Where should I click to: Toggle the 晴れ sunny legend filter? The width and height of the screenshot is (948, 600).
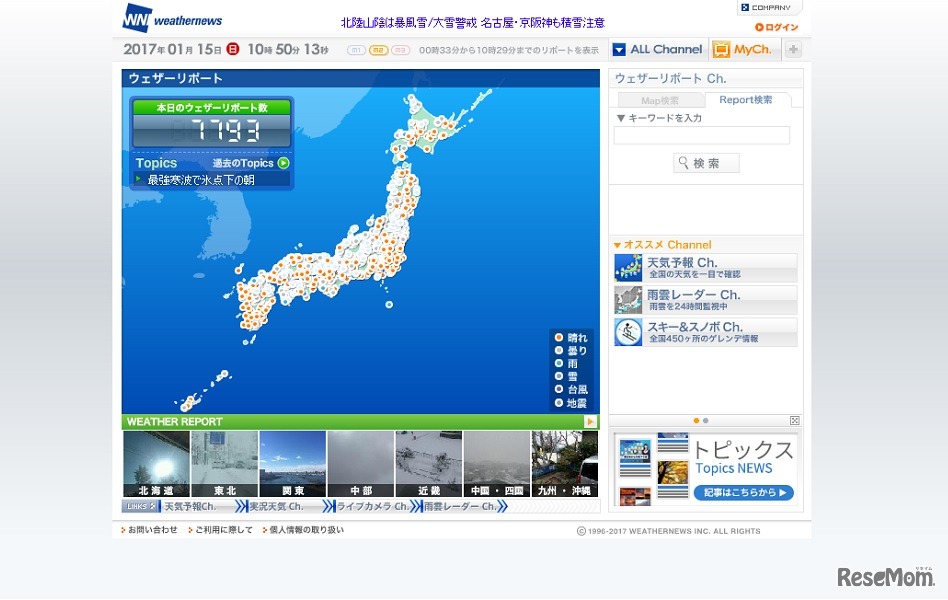560,338
